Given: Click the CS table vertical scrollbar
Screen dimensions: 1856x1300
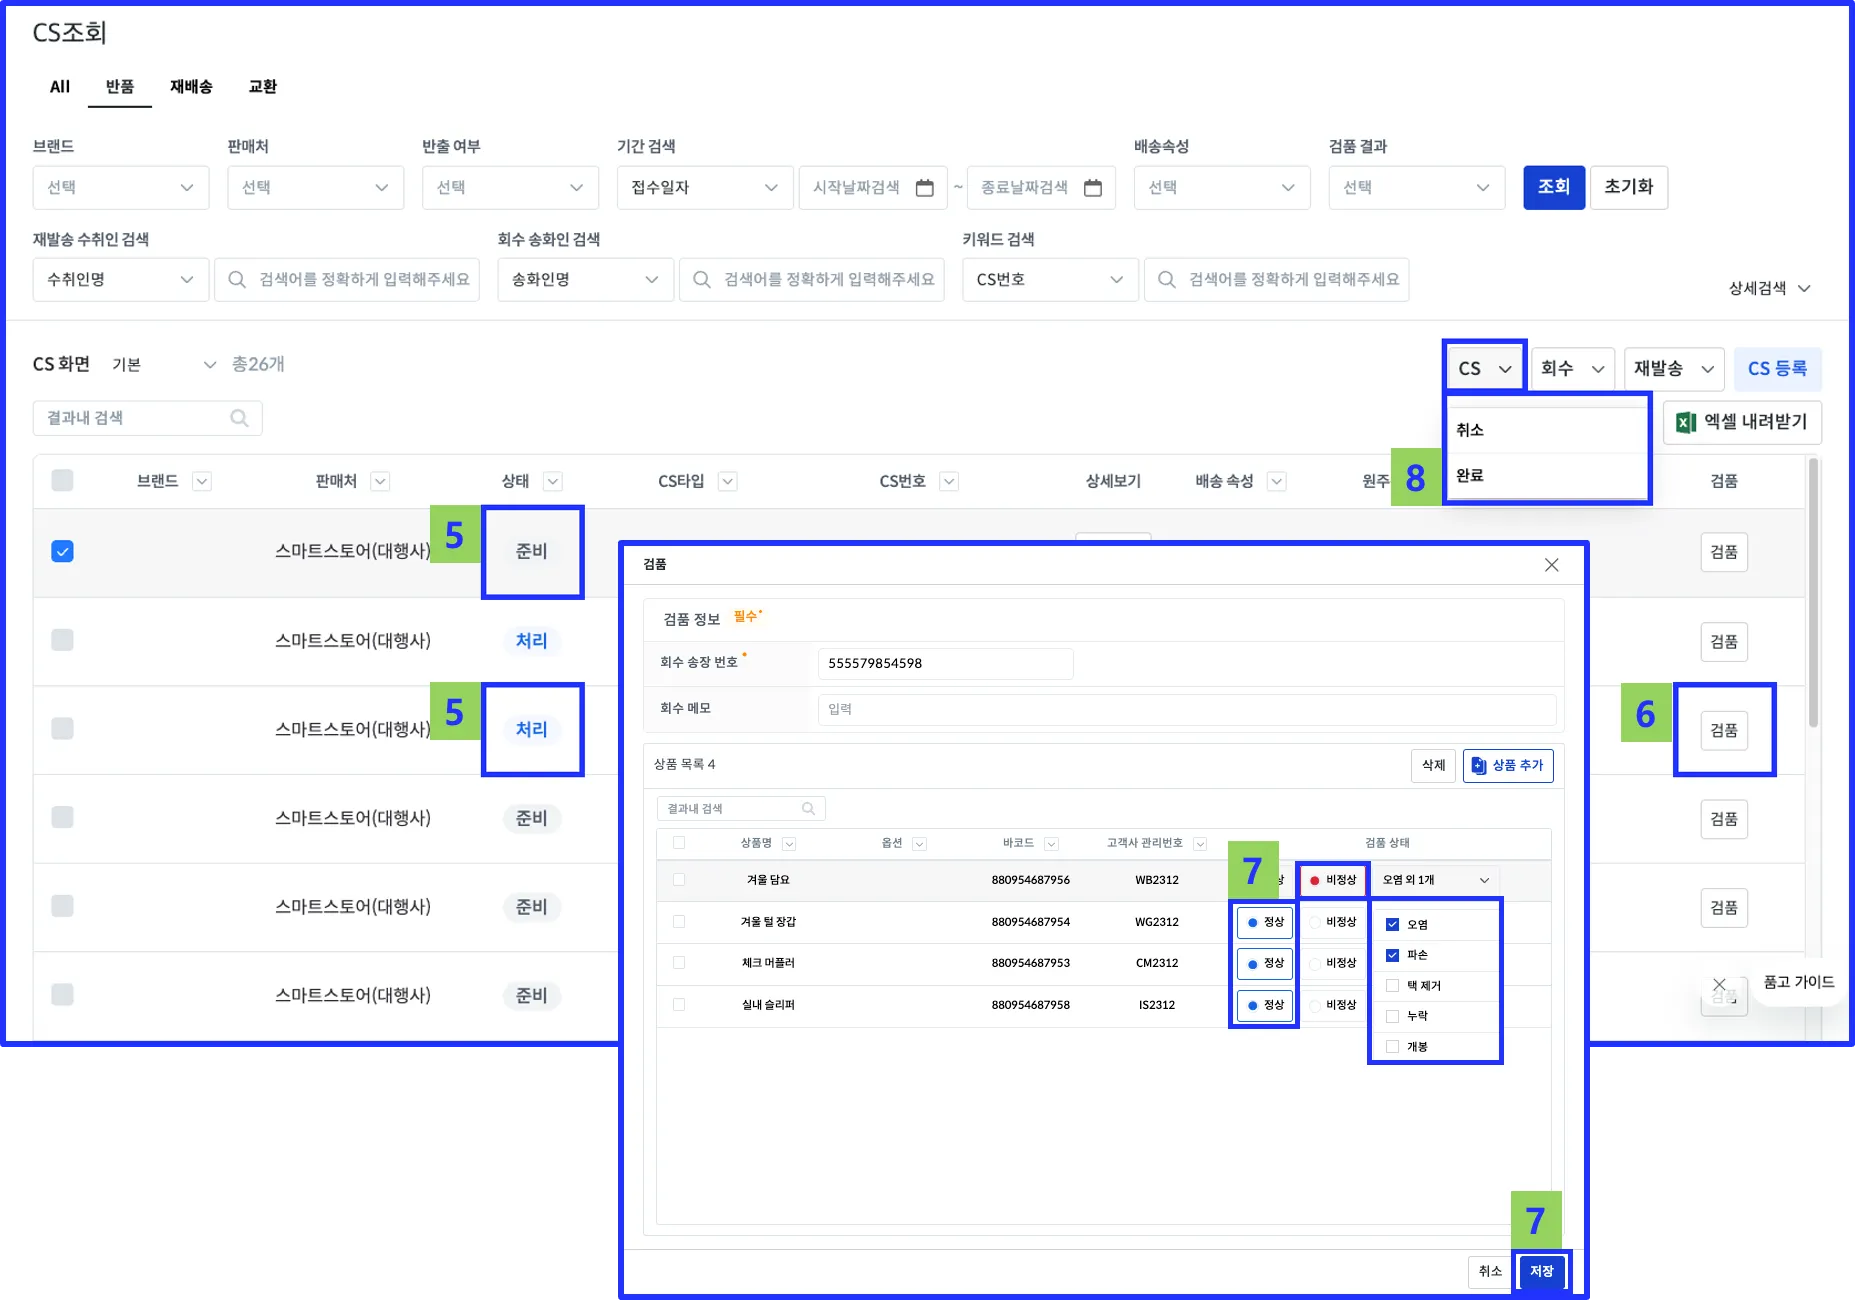Looking at the screenshot, I should (1813, 593).
